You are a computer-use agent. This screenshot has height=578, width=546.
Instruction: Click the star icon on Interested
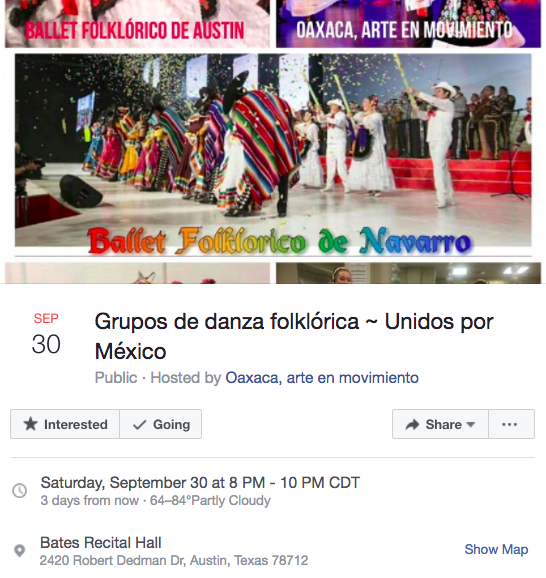(31, 424)
